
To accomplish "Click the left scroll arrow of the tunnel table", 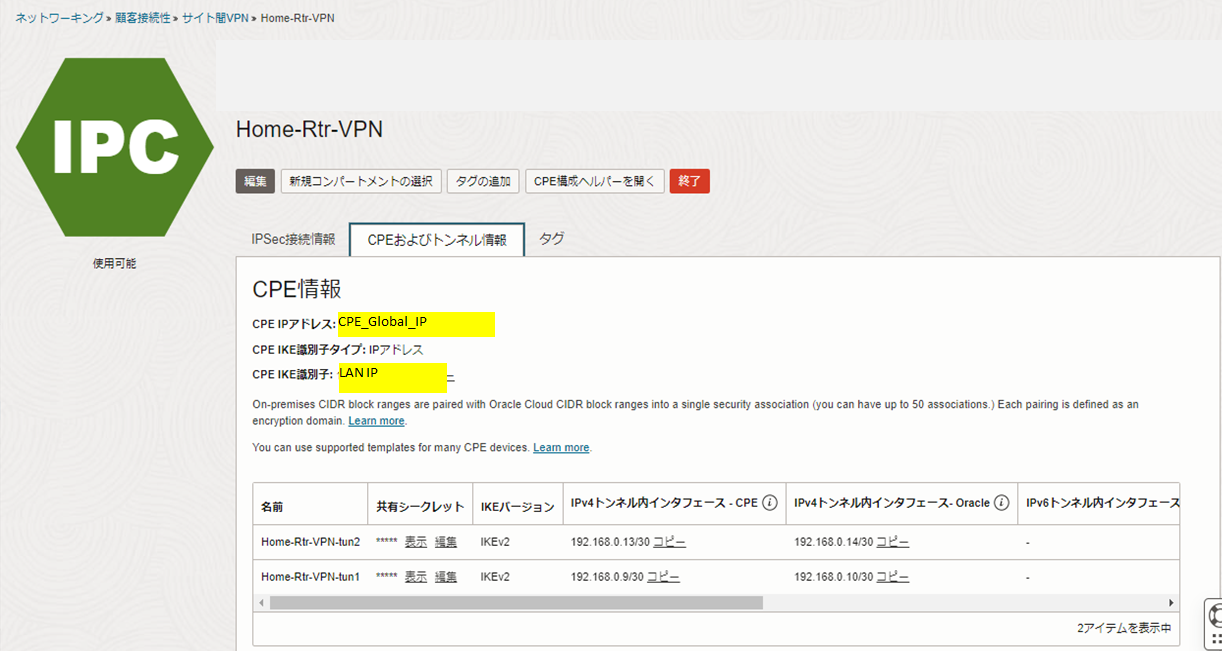I will pyautogui.click(x=261, y=602).
